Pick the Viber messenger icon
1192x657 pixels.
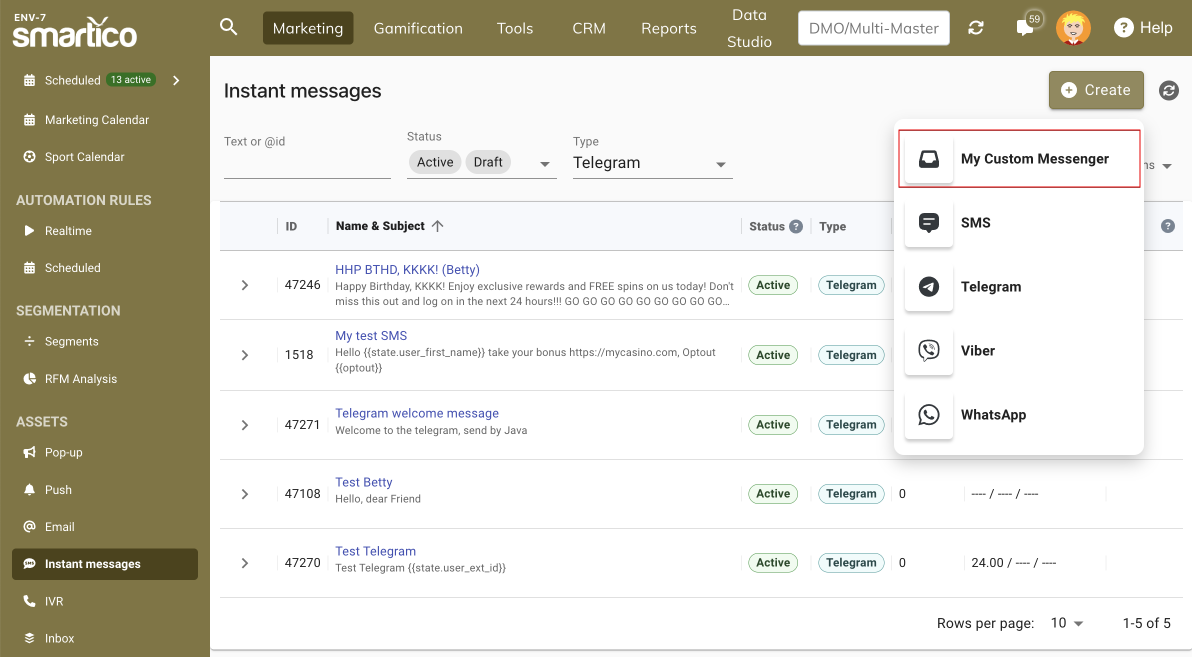click(x=929, y=351)
